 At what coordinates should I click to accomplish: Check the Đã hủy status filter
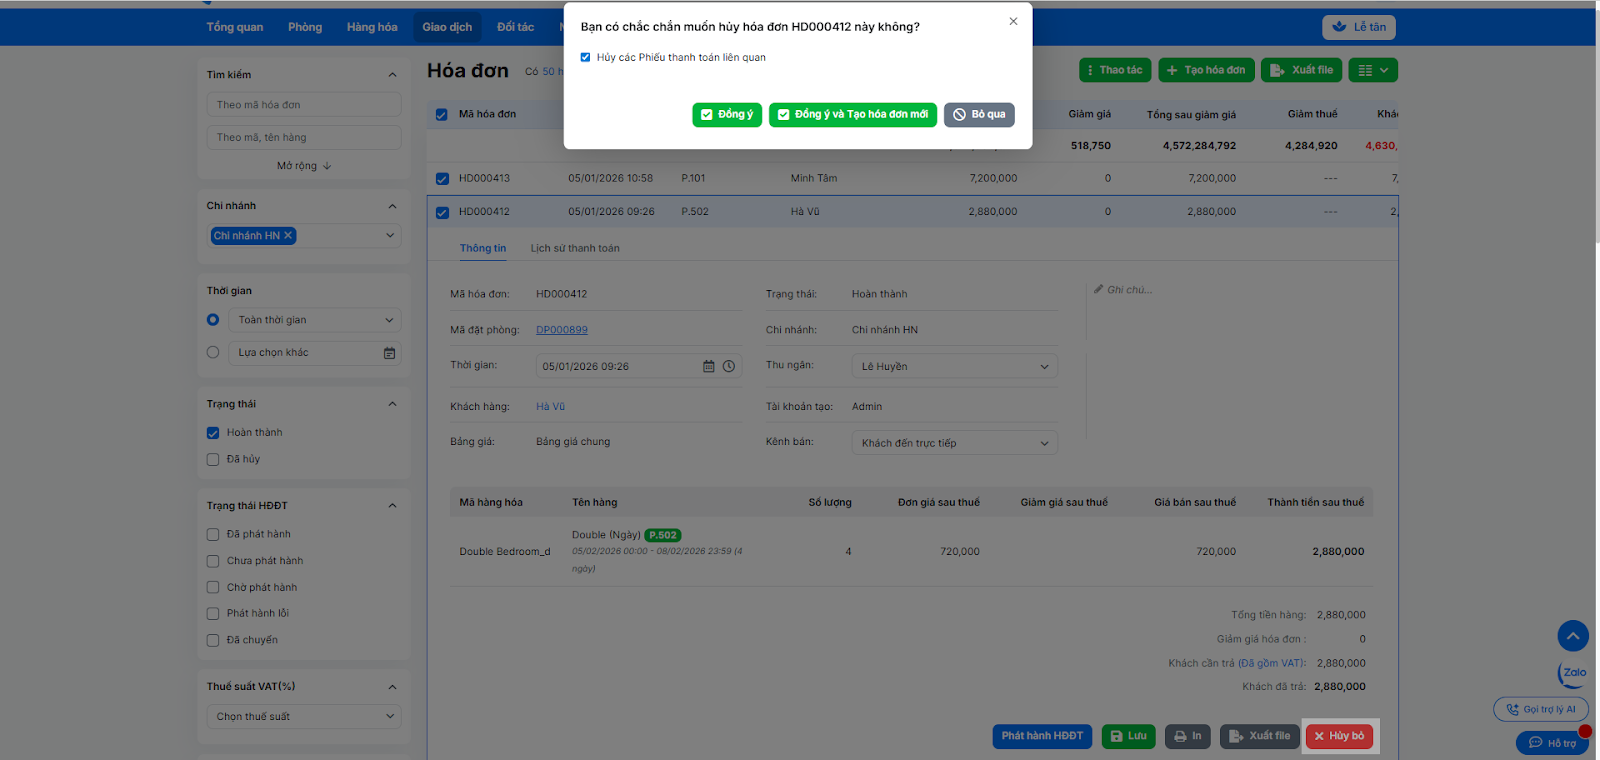point(213,460)
